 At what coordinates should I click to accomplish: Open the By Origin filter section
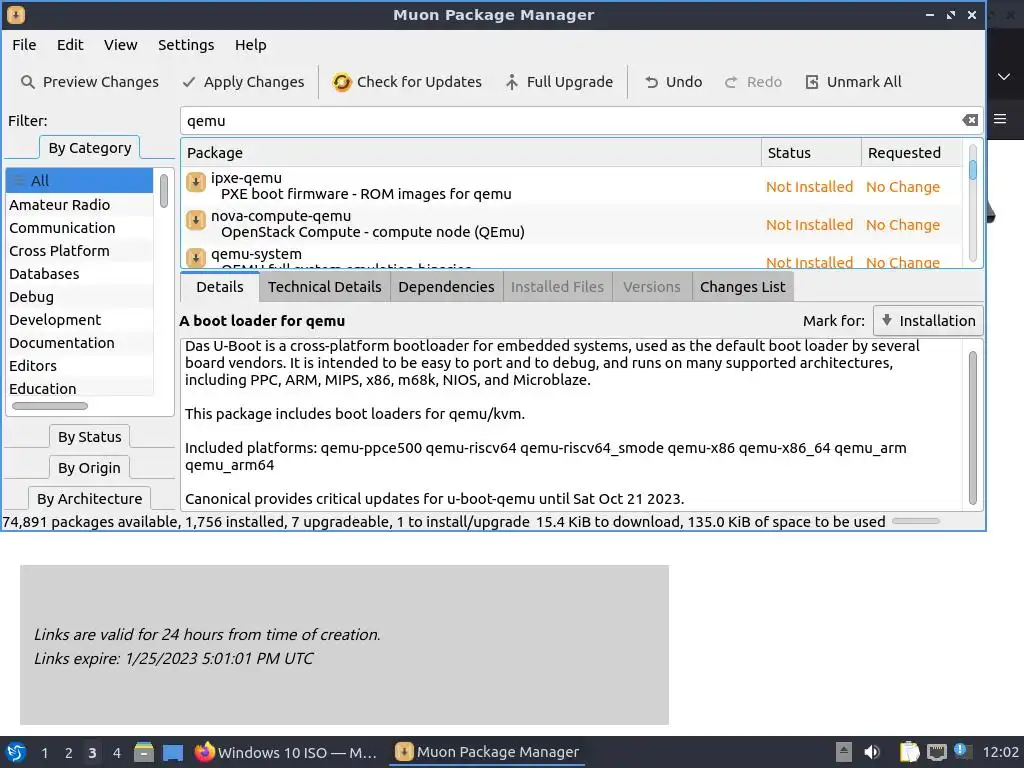[x=89, y=468]
